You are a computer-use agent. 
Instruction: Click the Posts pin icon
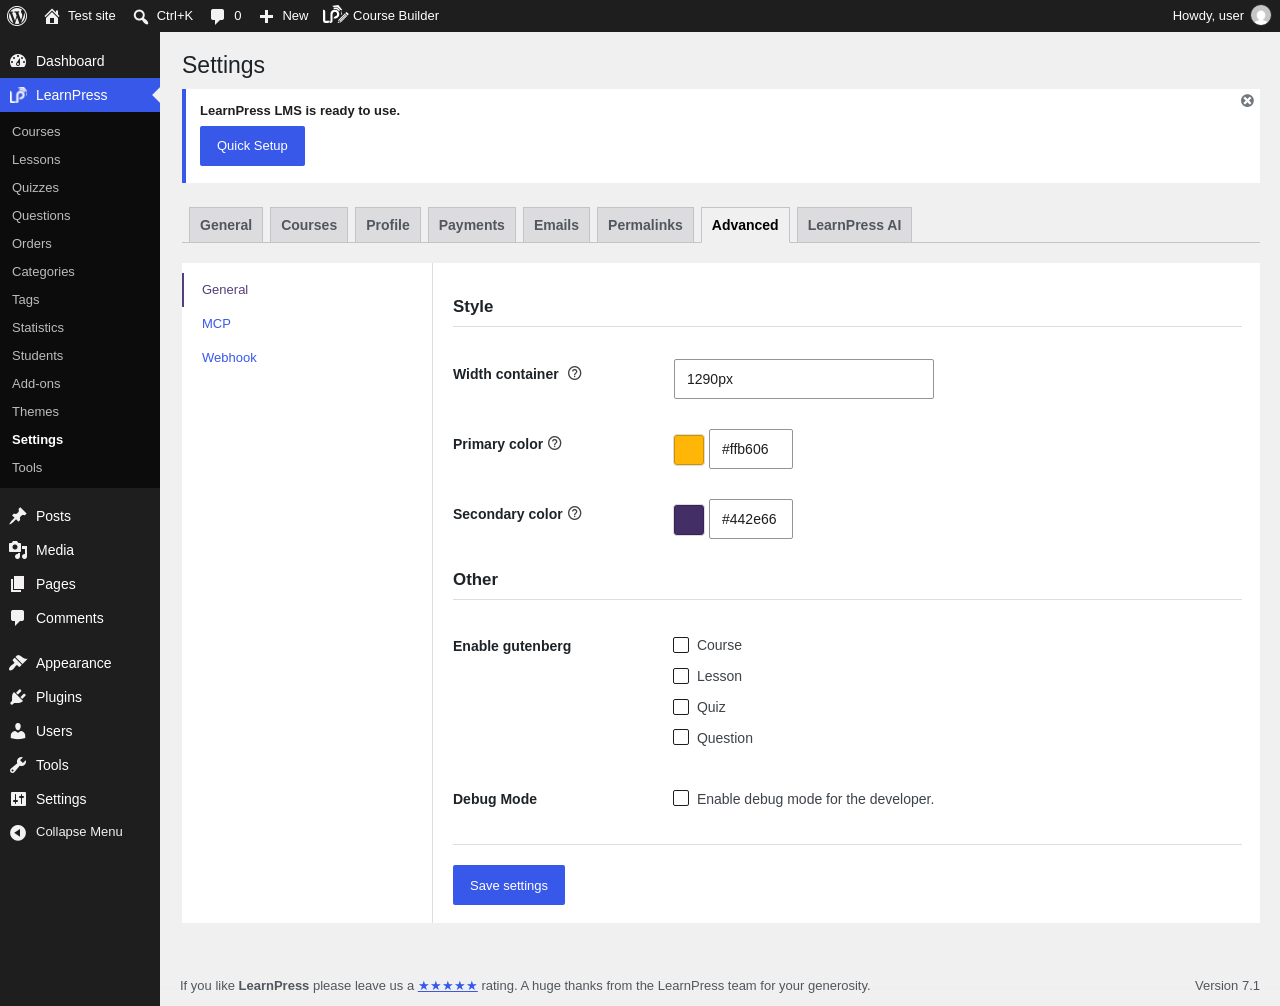click(18, 516)
